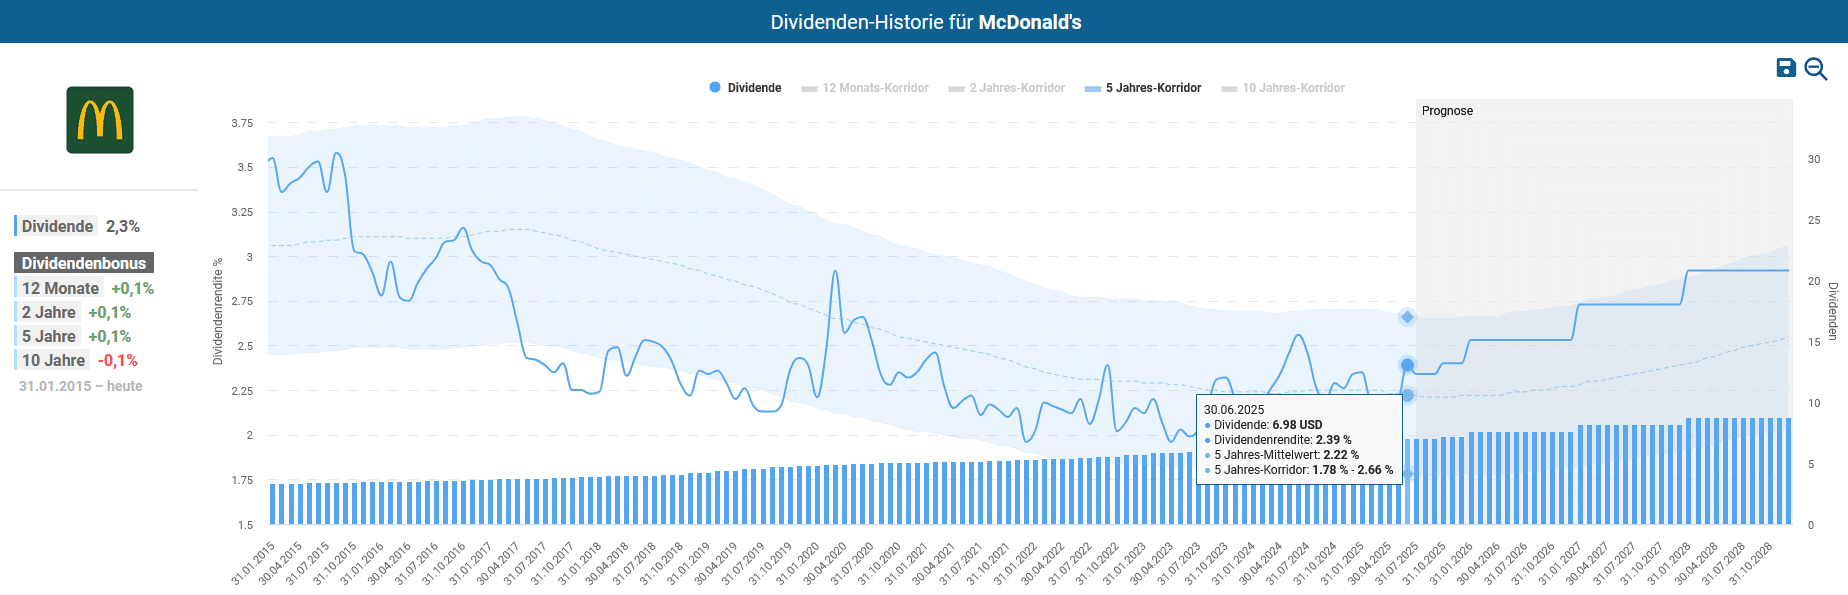Show the 12 Monats-Korridor series

pos(865,88)
